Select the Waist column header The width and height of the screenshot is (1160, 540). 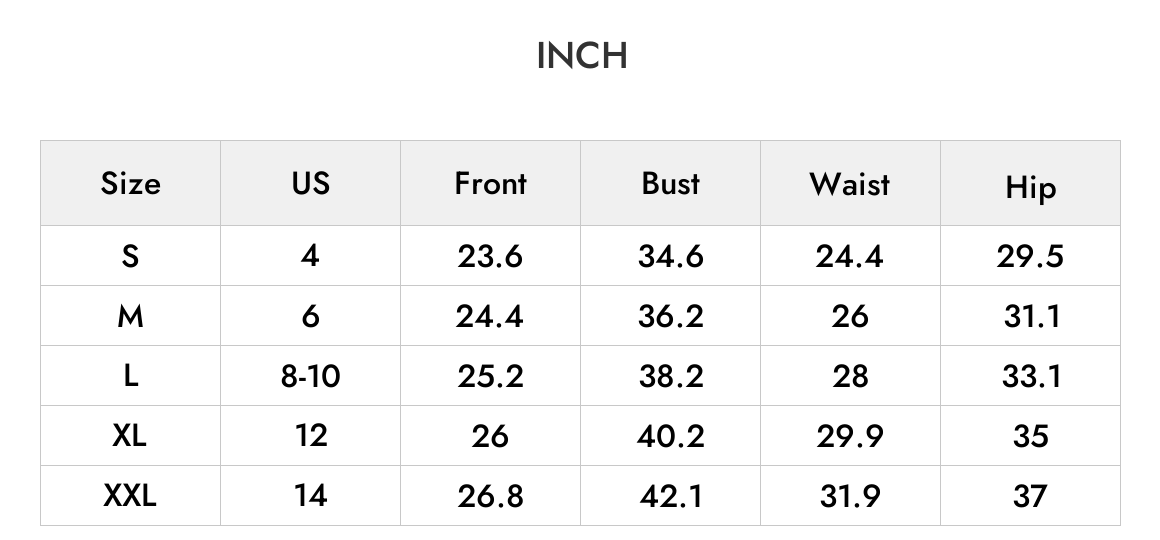(850, 183)
